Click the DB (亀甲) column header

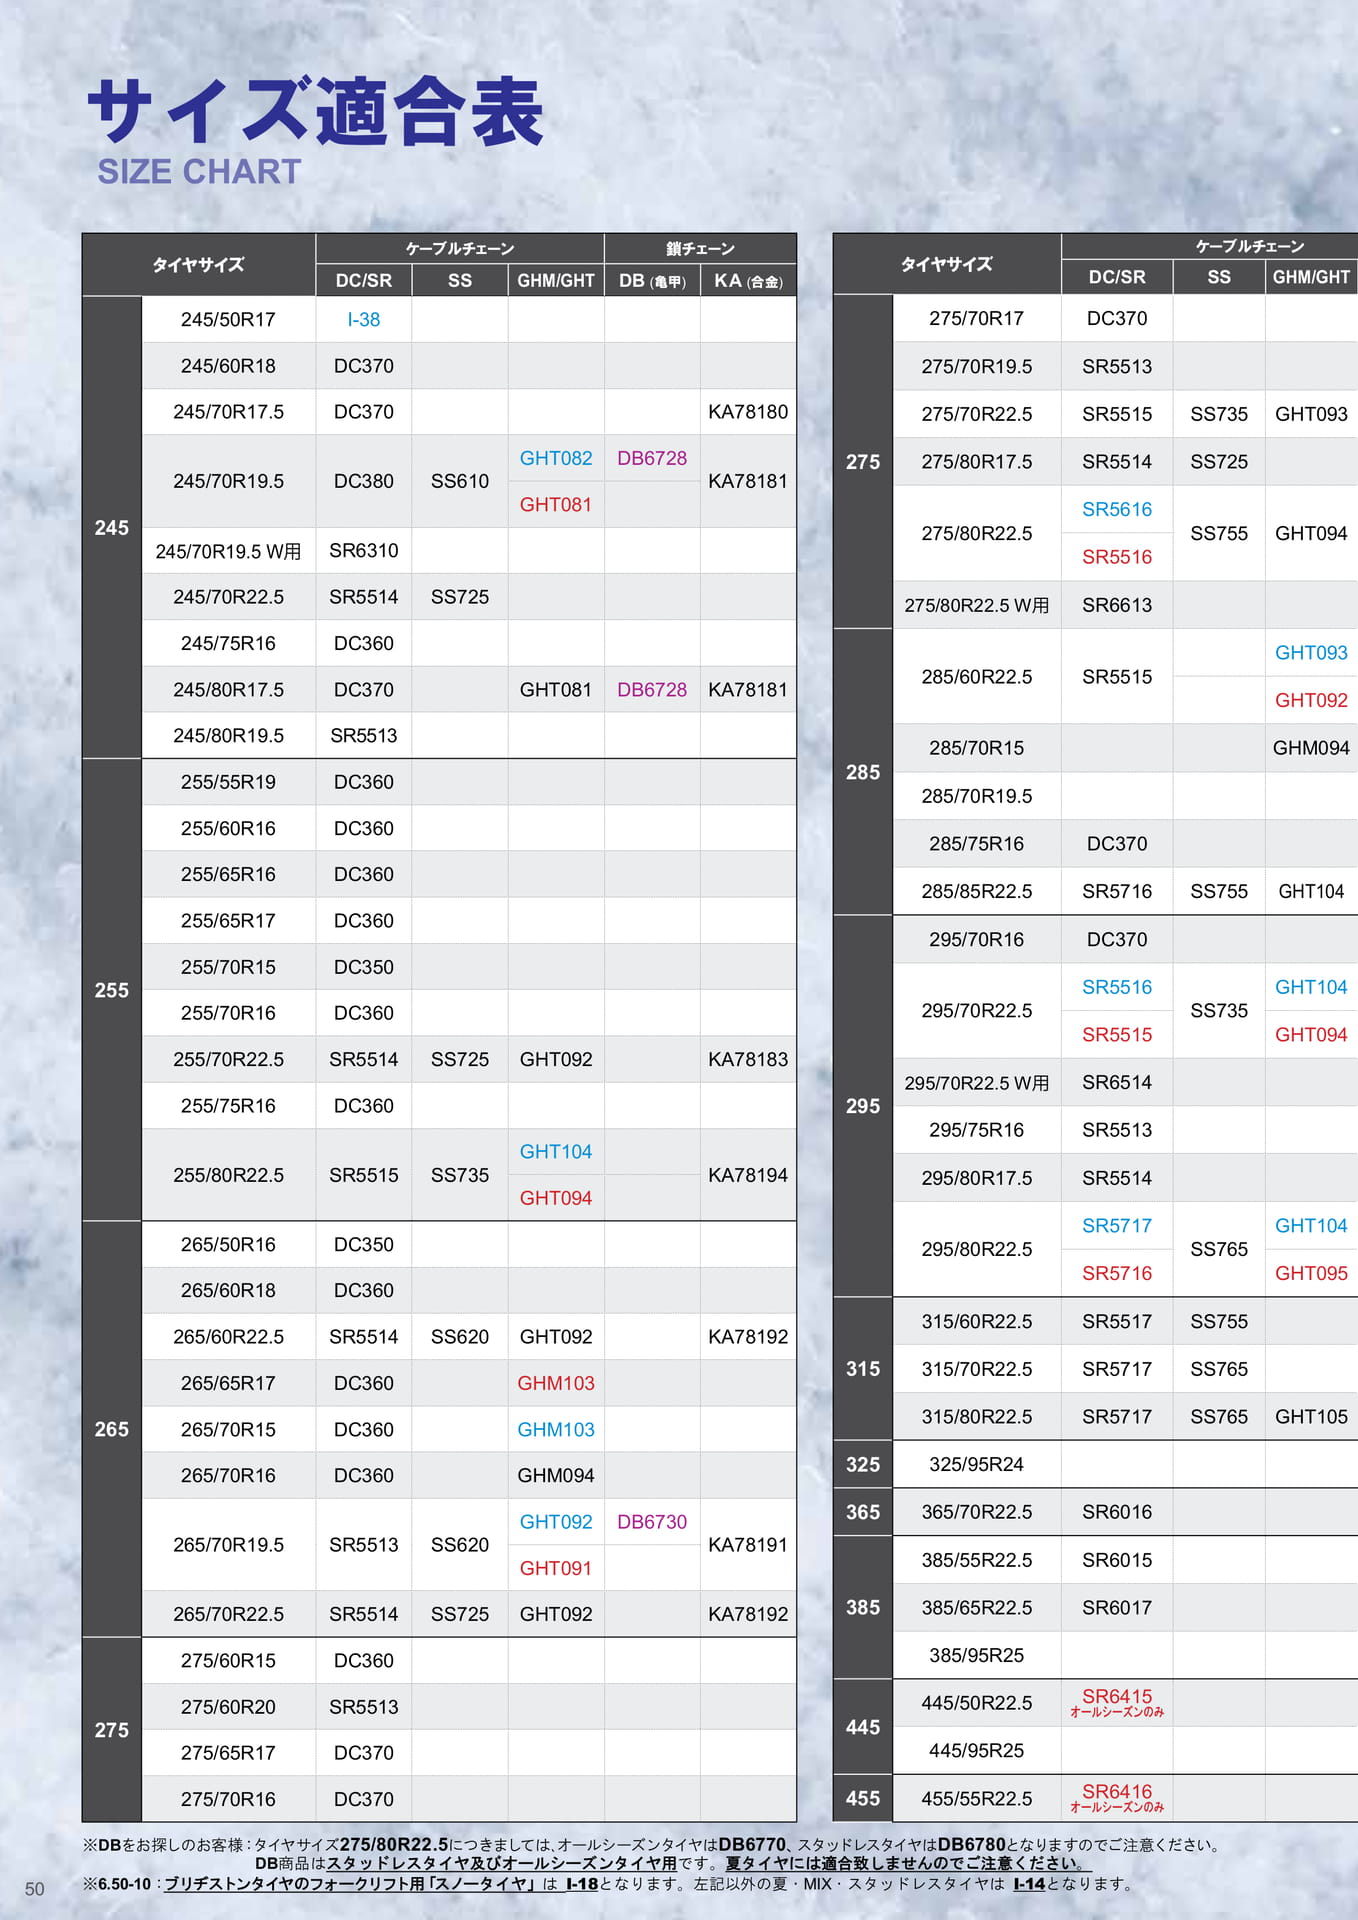652,281
